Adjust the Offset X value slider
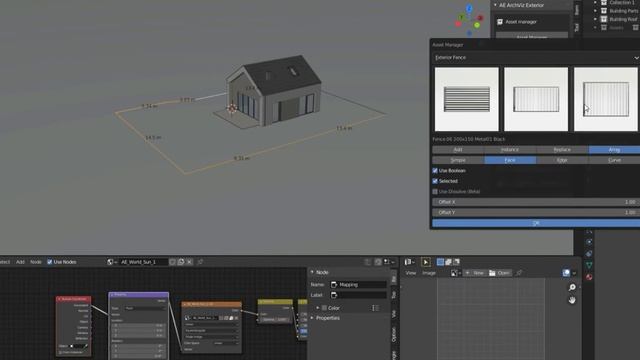This screenshot has width=640, height=360. 536,202
